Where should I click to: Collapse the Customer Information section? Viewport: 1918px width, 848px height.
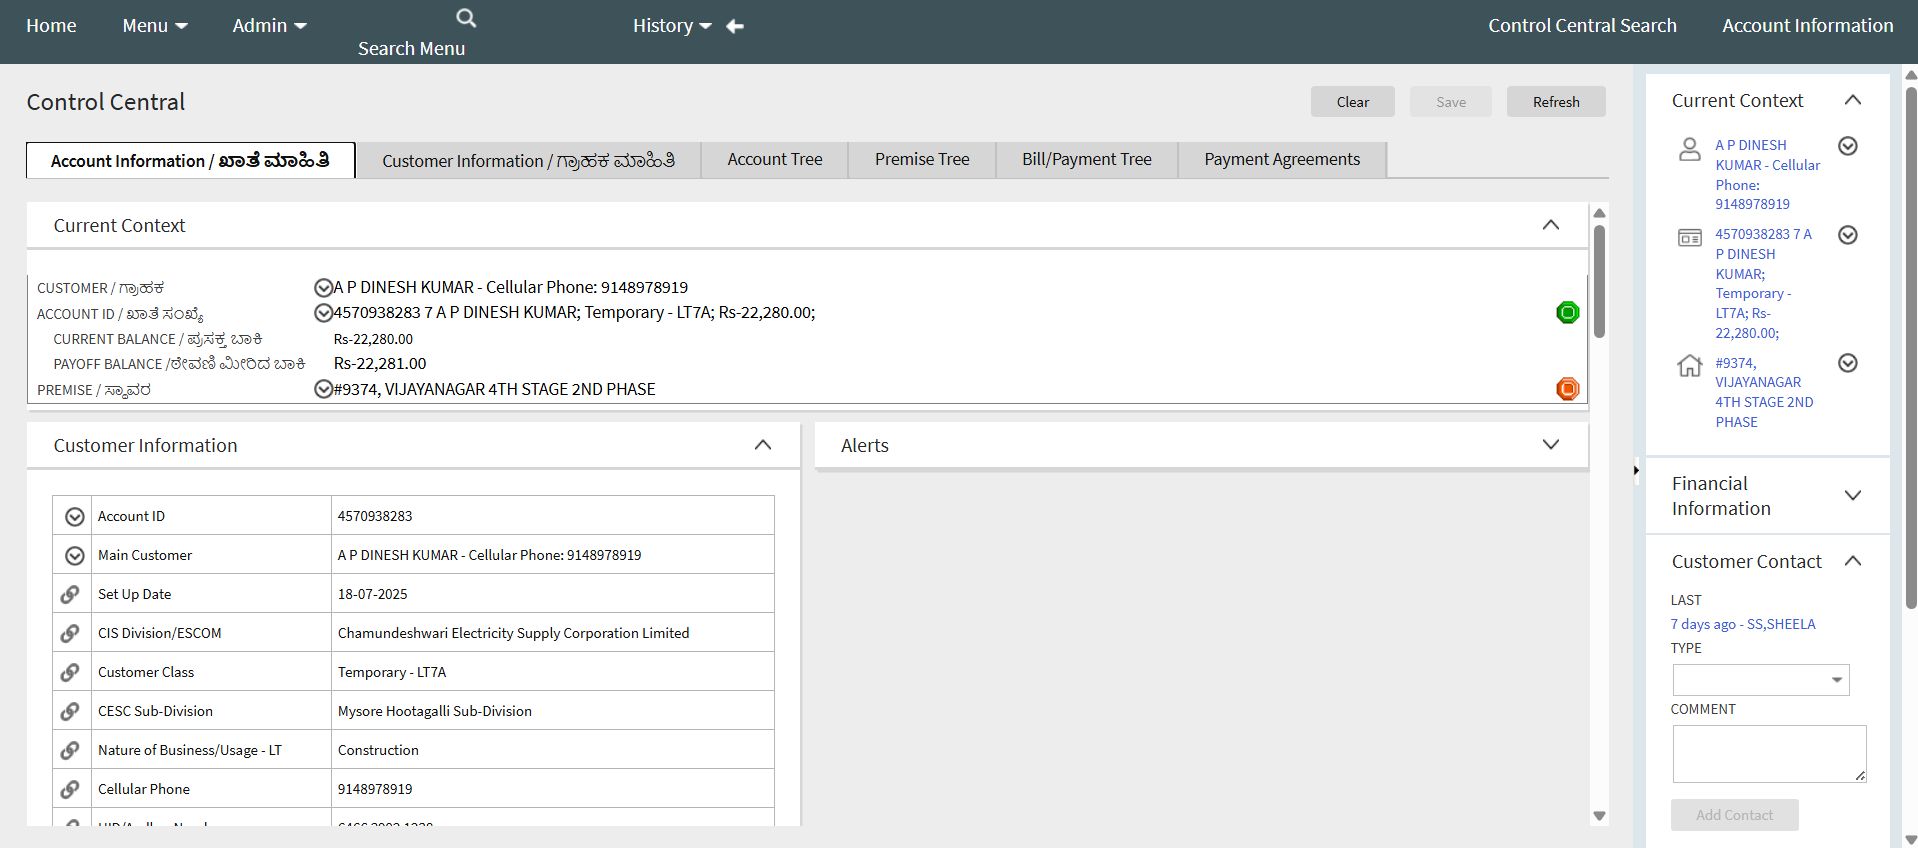762,445
